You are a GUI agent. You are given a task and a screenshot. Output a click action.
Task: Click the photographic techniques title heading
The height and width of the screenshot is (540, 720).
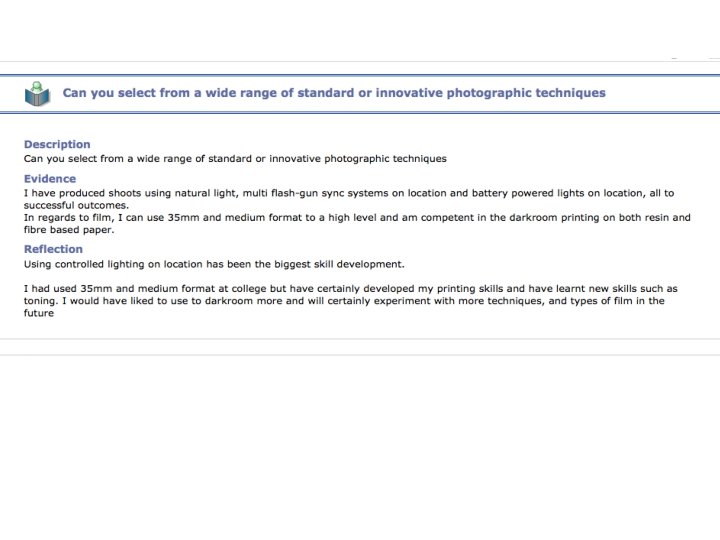(x=334, y=93)
